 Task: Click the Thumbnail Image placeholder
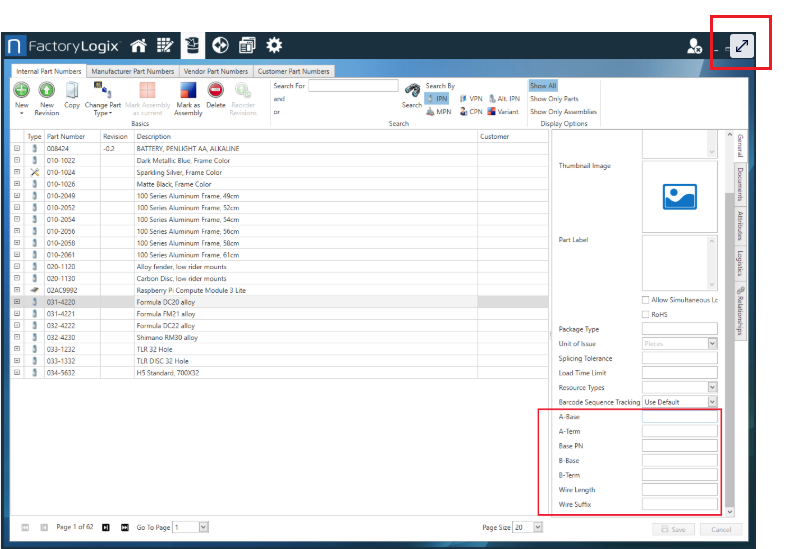pyautogui.click(x=680, y=197)
